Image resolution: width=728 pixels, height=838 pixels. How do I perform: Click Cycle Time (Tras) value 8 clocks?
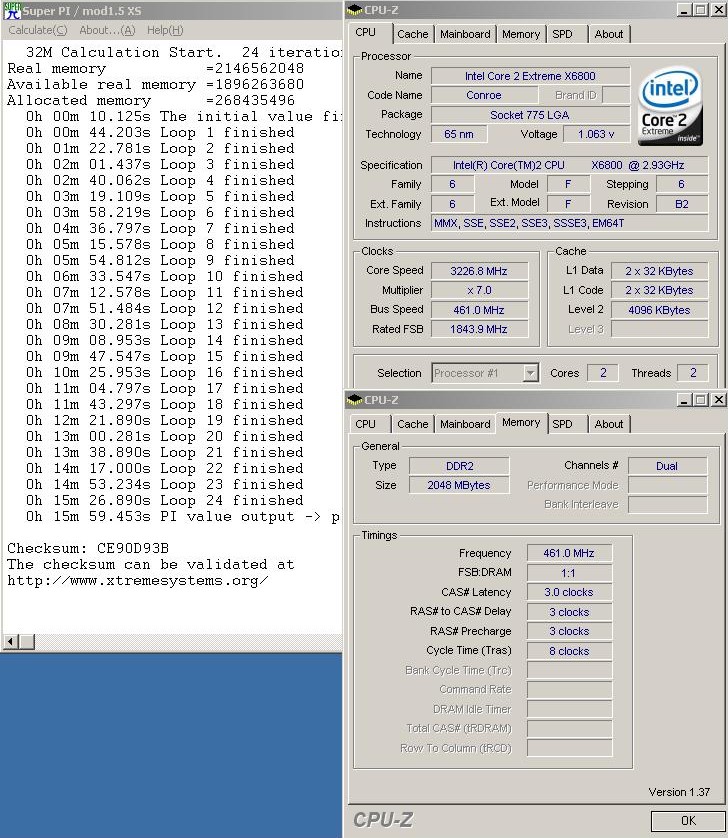click(x=569, y=651)
